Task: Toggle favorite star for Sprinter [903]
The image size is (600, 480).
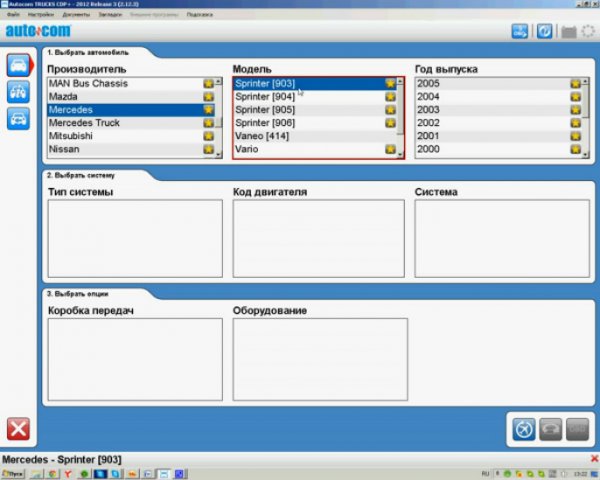Action: point(390,83)
